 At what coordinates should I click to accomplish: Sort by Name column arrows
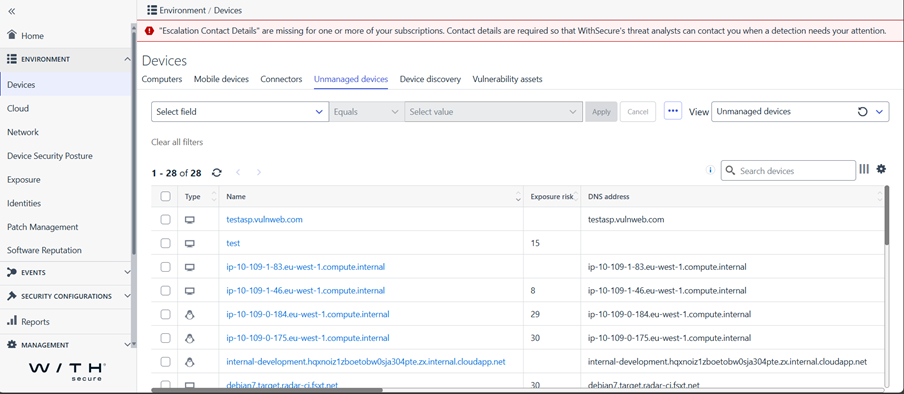[x=518, y=197]
